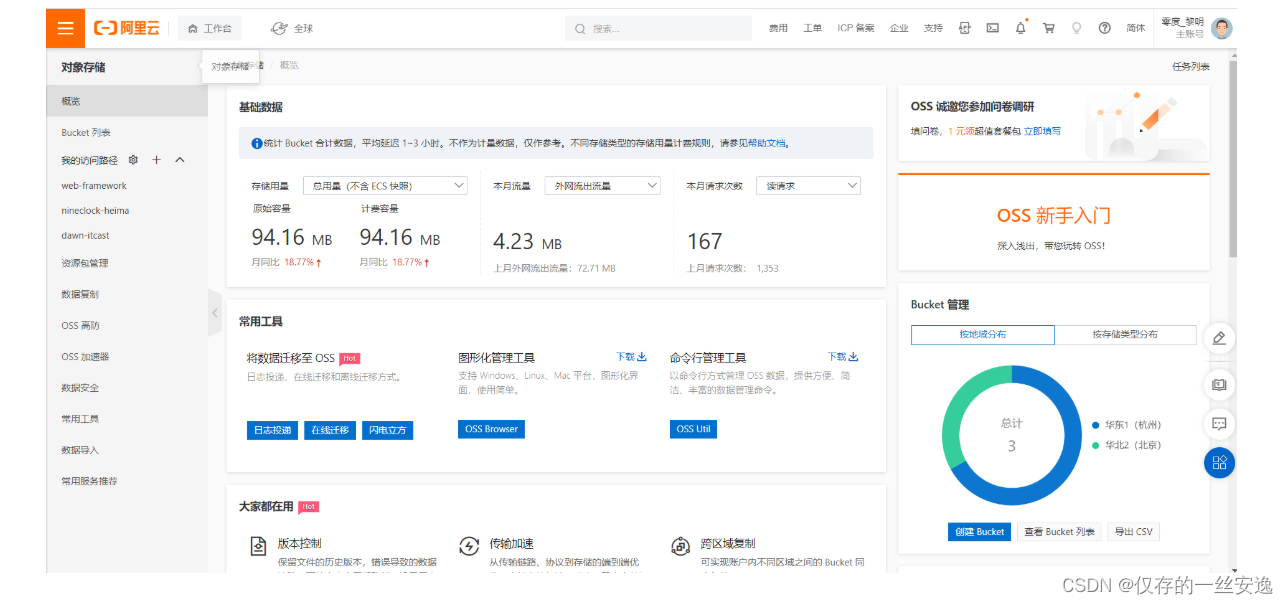Open the orange hamburger menu
Viewport: 1288px width, 604px height.
[65, 28]
